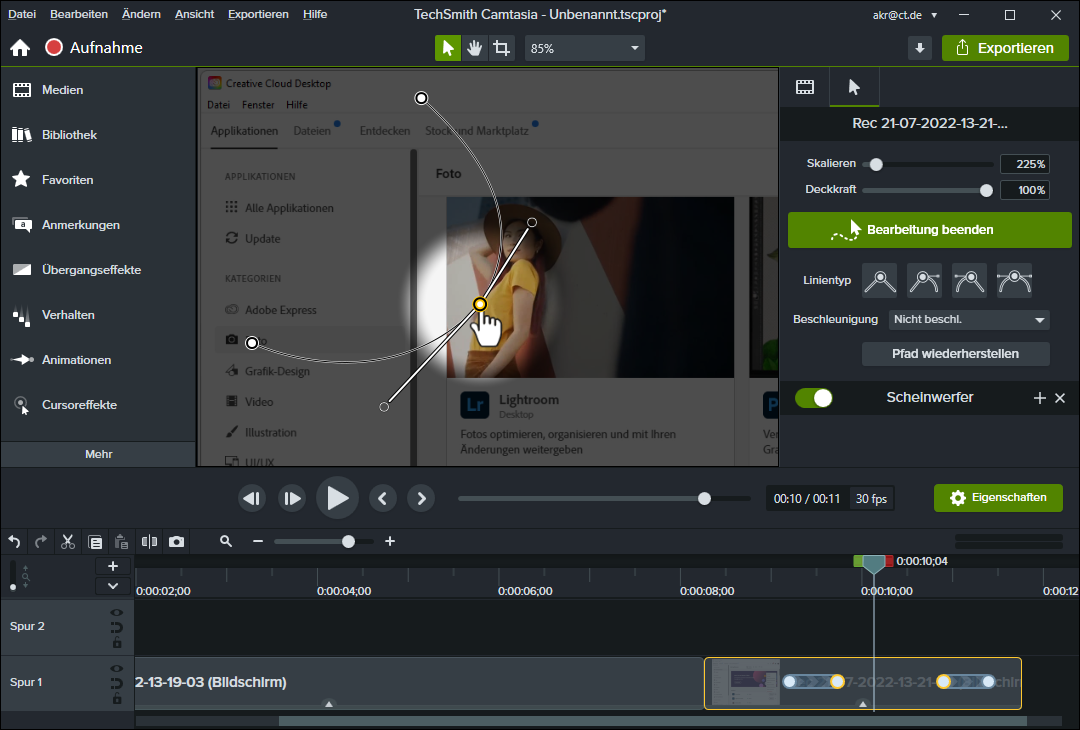
Task: Click the Deckkraft slider handle
Action: (x=986, y=190)
